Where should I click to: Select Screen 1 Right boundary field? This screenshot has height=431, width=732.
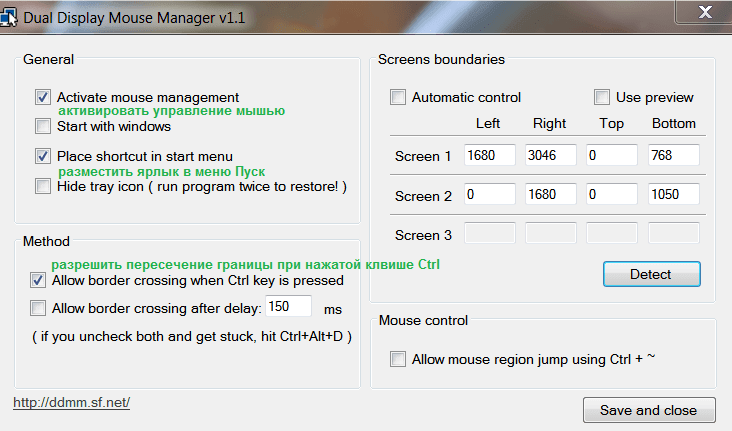click(x=550, y=156)
